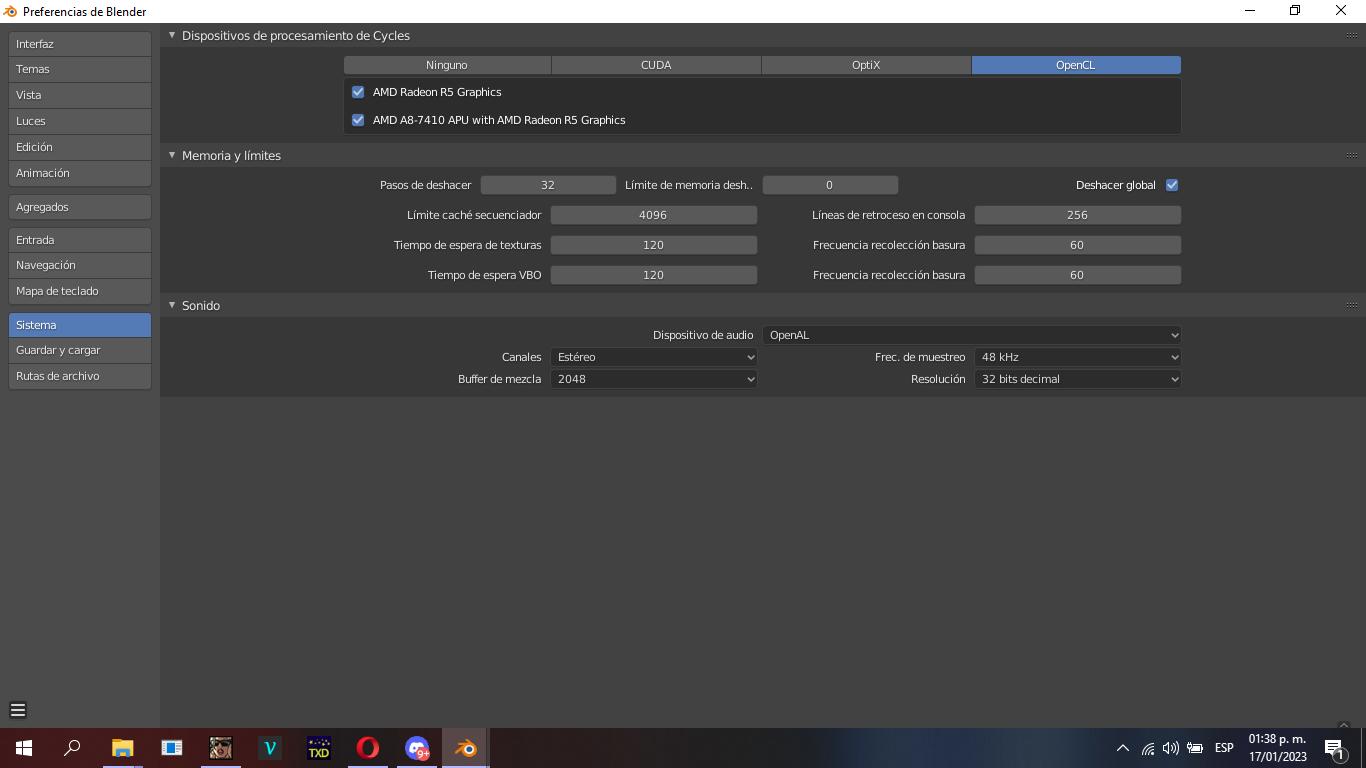This screenshot has height=768, width=1366.
Task: Toggle the AMD A8-7410 APU device checkbox
Action: point(358,120)
